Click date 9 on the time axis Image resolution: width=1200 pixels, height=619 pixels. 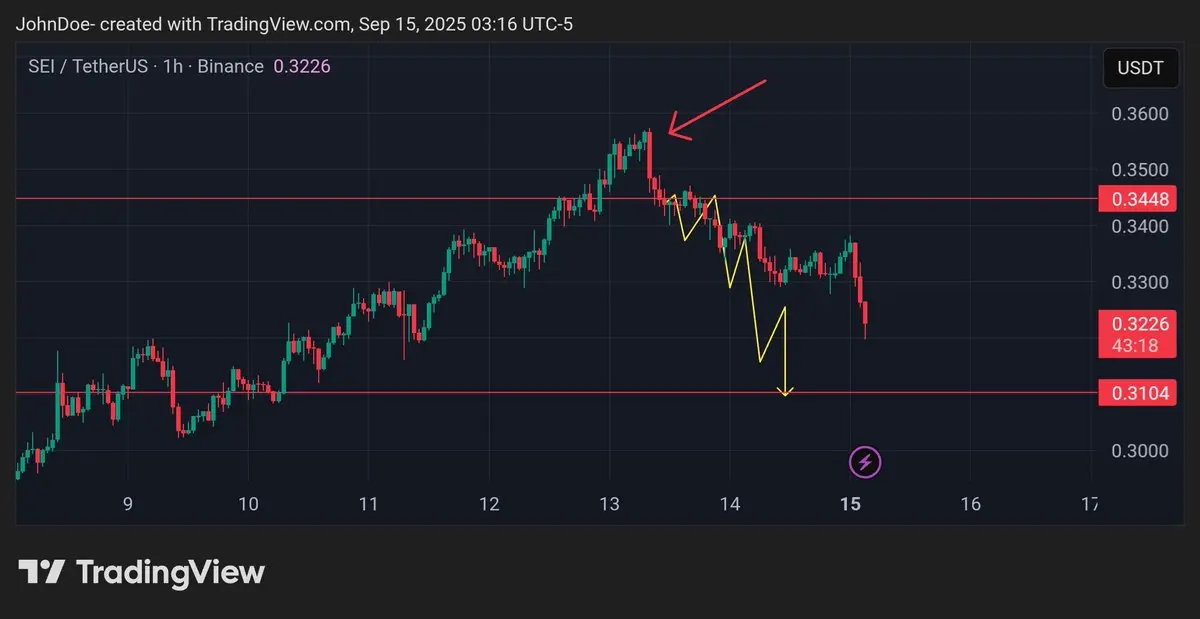(x=128, y=504)
